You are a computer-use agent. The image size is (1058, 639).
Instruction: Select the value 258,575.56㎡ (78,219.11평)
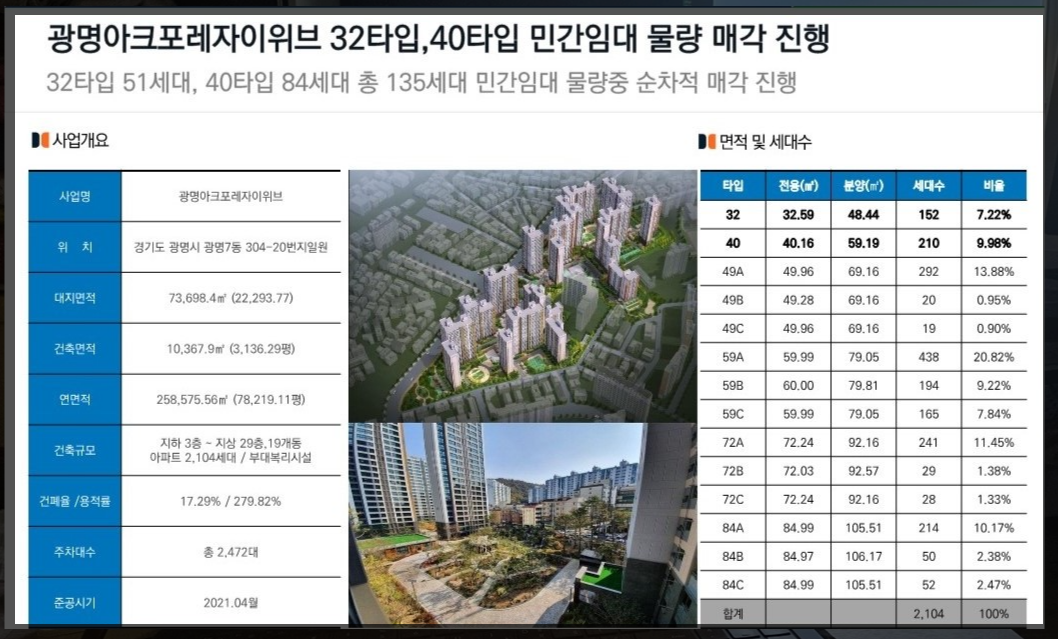(x=231, y=399)
